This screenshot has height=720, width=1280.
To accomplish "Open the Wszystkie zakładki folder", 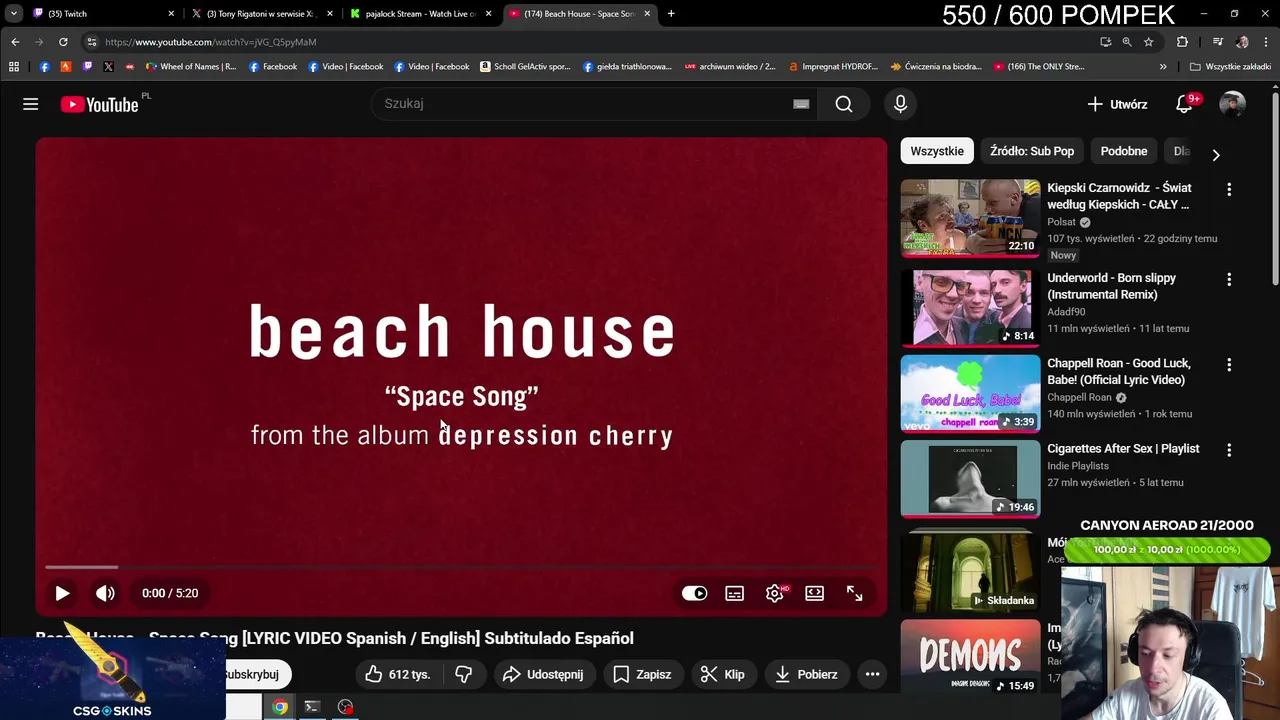I will 1230,67.
